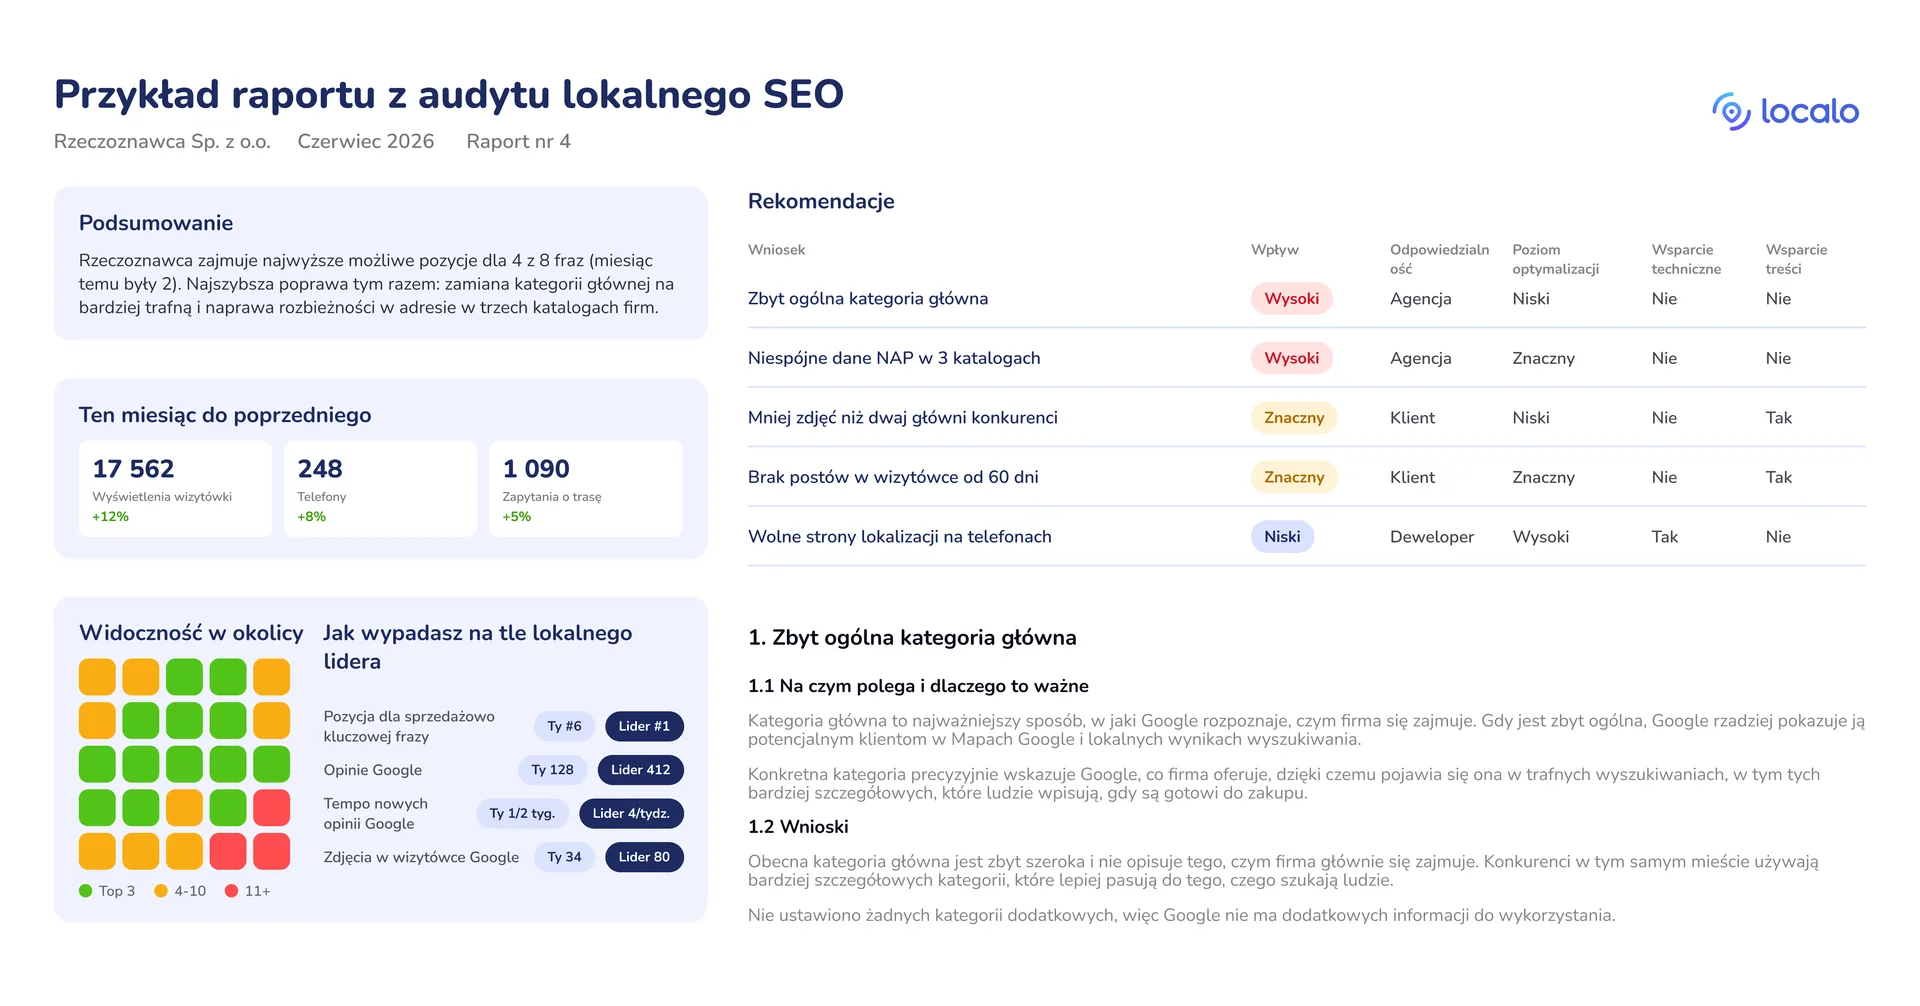
Task: Click Tak under Wsparcie treści for Brak postów
Action: pyautogui.click(x=1778, y=477)
